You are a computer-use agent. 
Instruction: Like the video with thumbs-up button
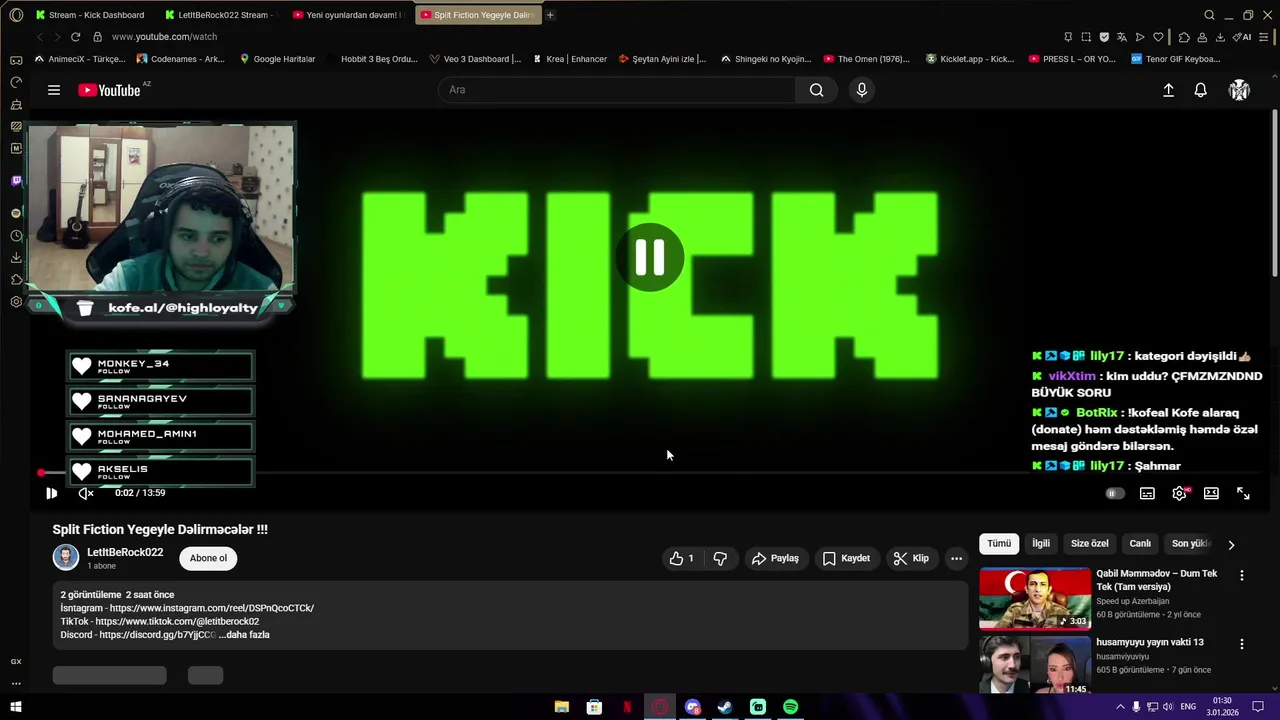pos(682,558)
